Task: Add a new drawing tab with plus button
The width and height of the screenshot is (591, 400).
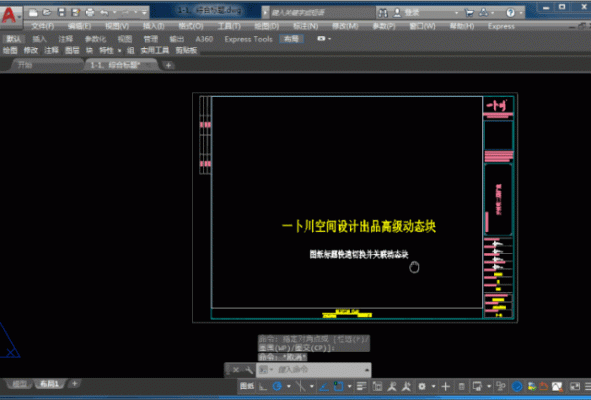Action: coord(168,65)
